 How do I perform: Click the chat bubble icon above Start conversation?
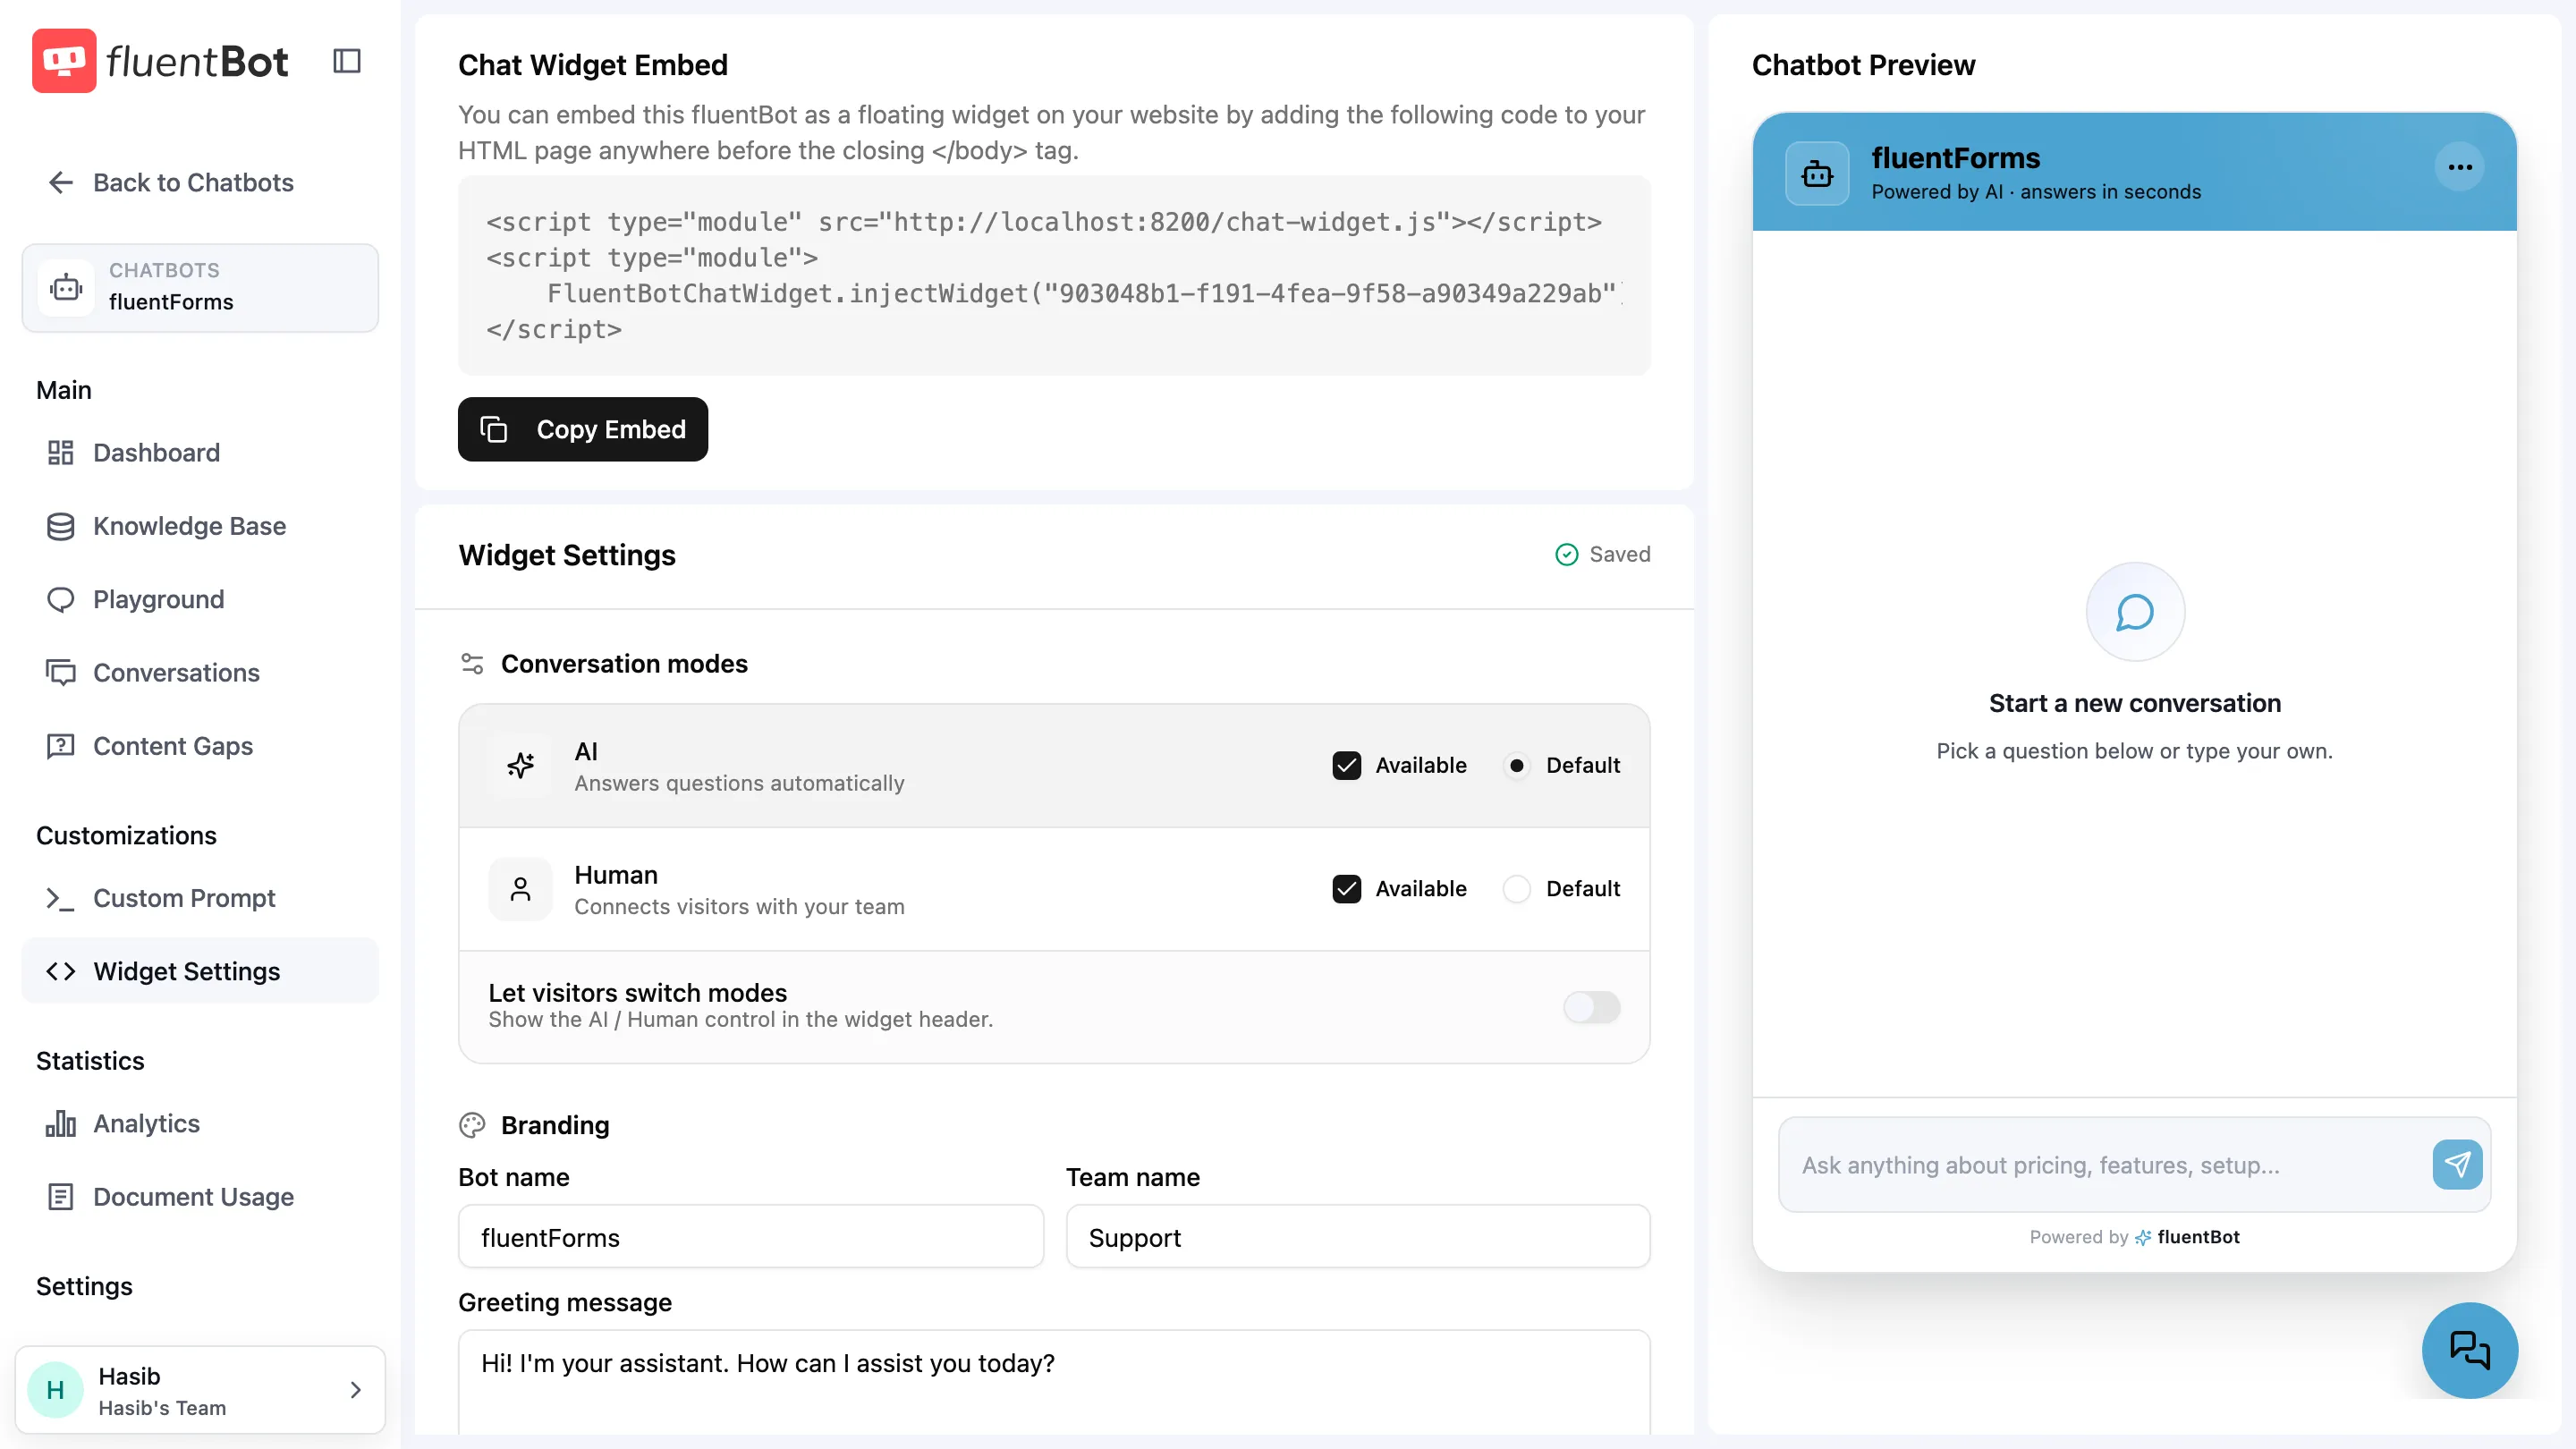2135,612
